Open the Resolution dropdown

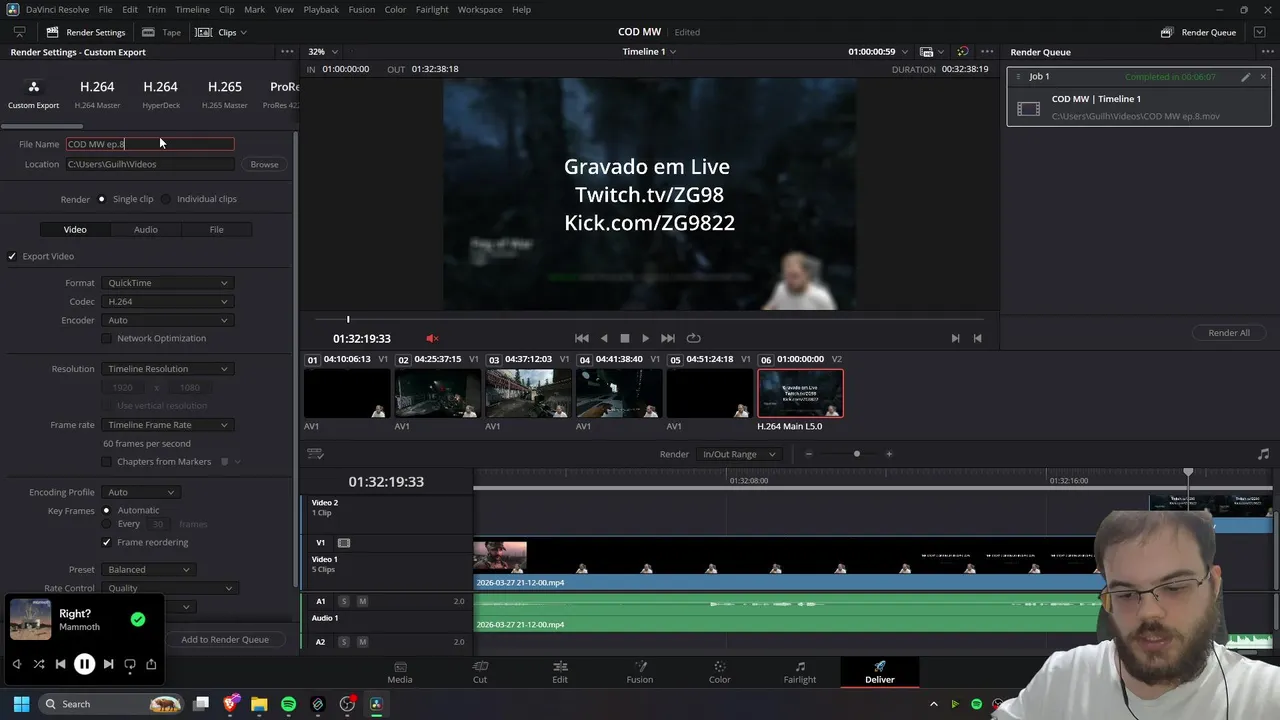(167, 369)
